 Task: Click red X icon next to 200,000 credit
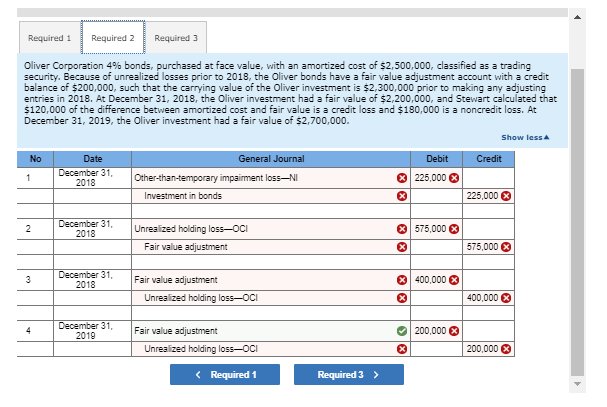pyautogui.click(x=506, y=349)
